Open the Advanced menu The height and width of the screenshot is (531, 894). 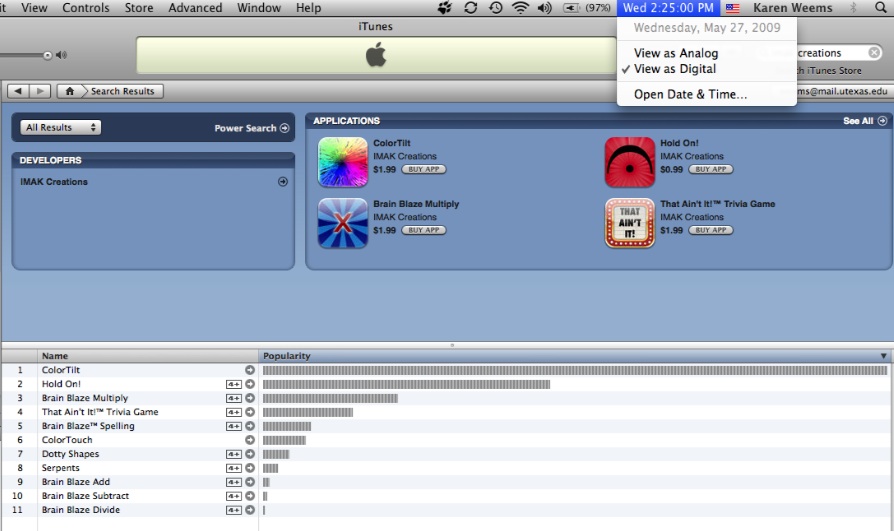pos(195,7)
